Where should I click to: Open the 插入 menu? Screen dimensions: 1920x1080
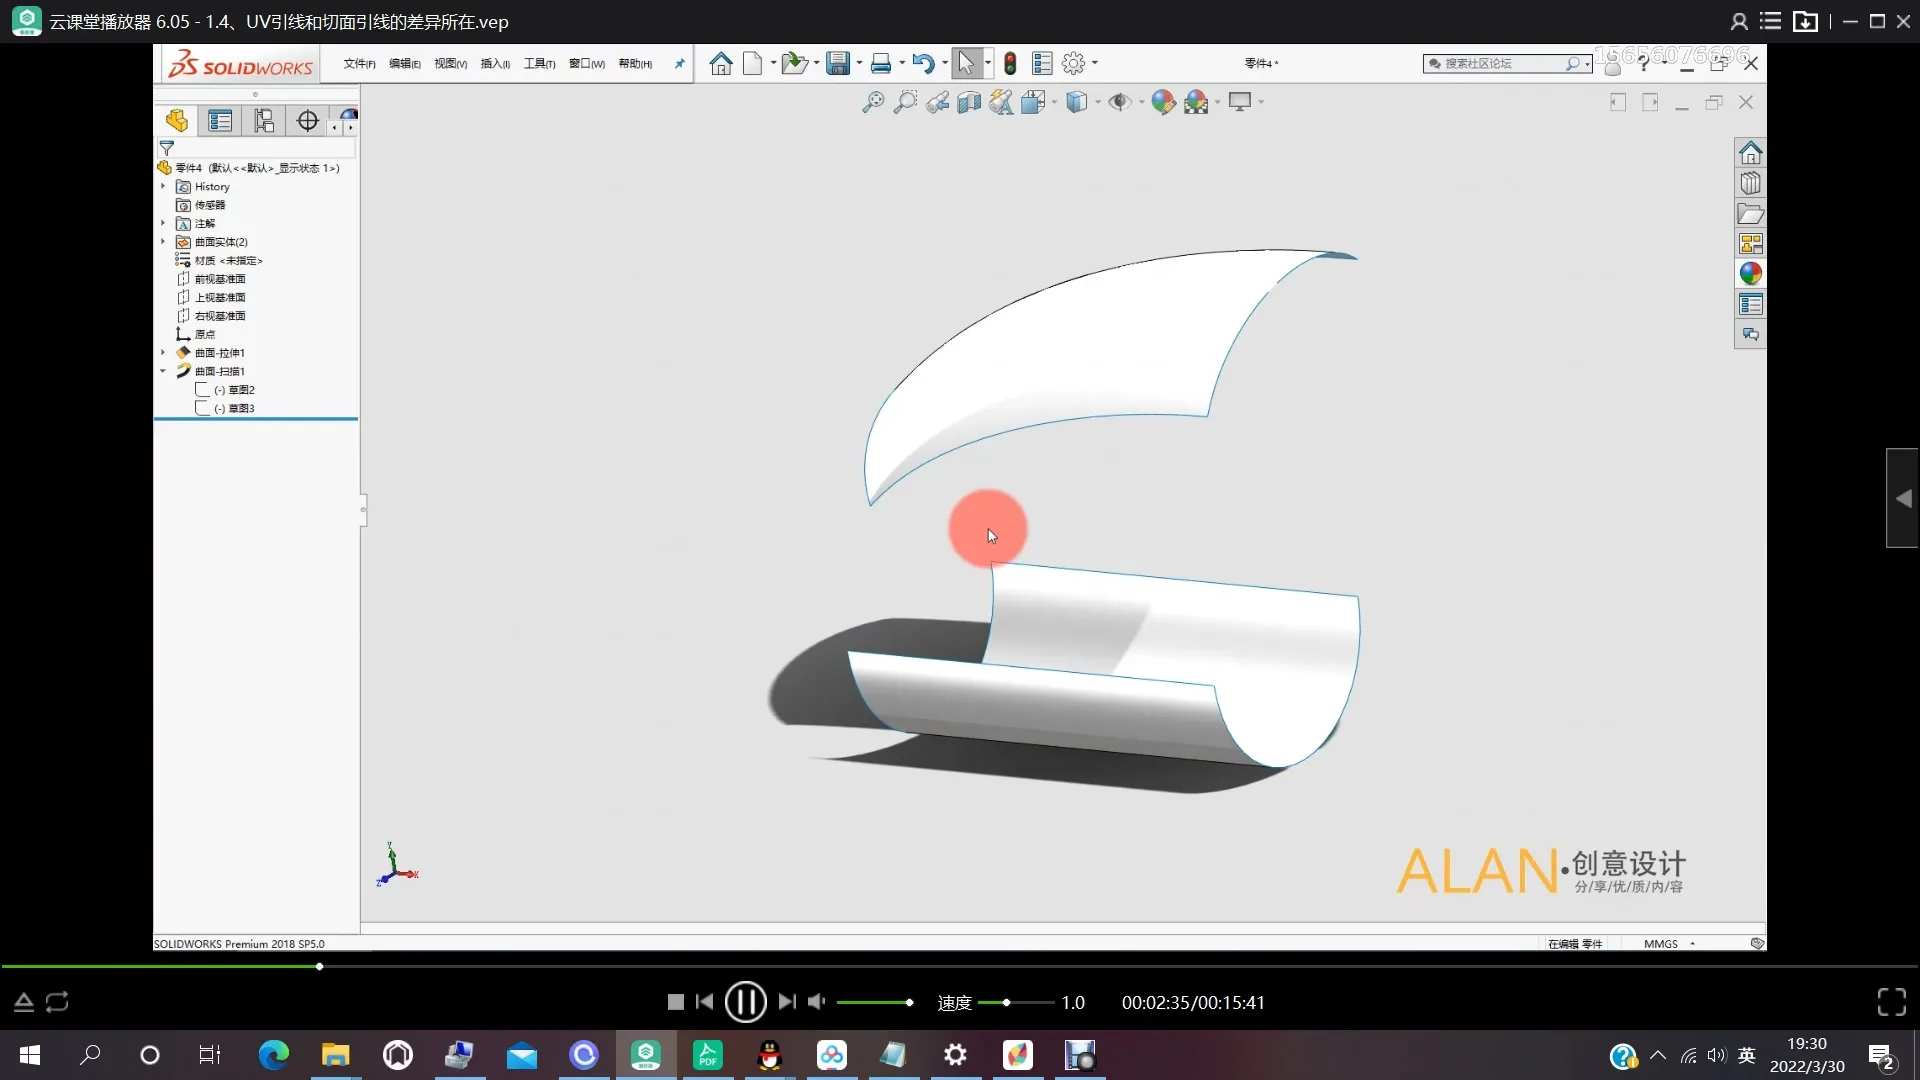pos(495,64)
